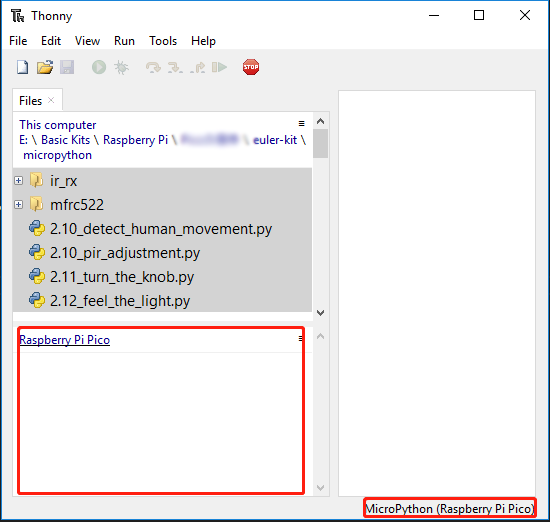Select the mfrc522 folder row

162,204
